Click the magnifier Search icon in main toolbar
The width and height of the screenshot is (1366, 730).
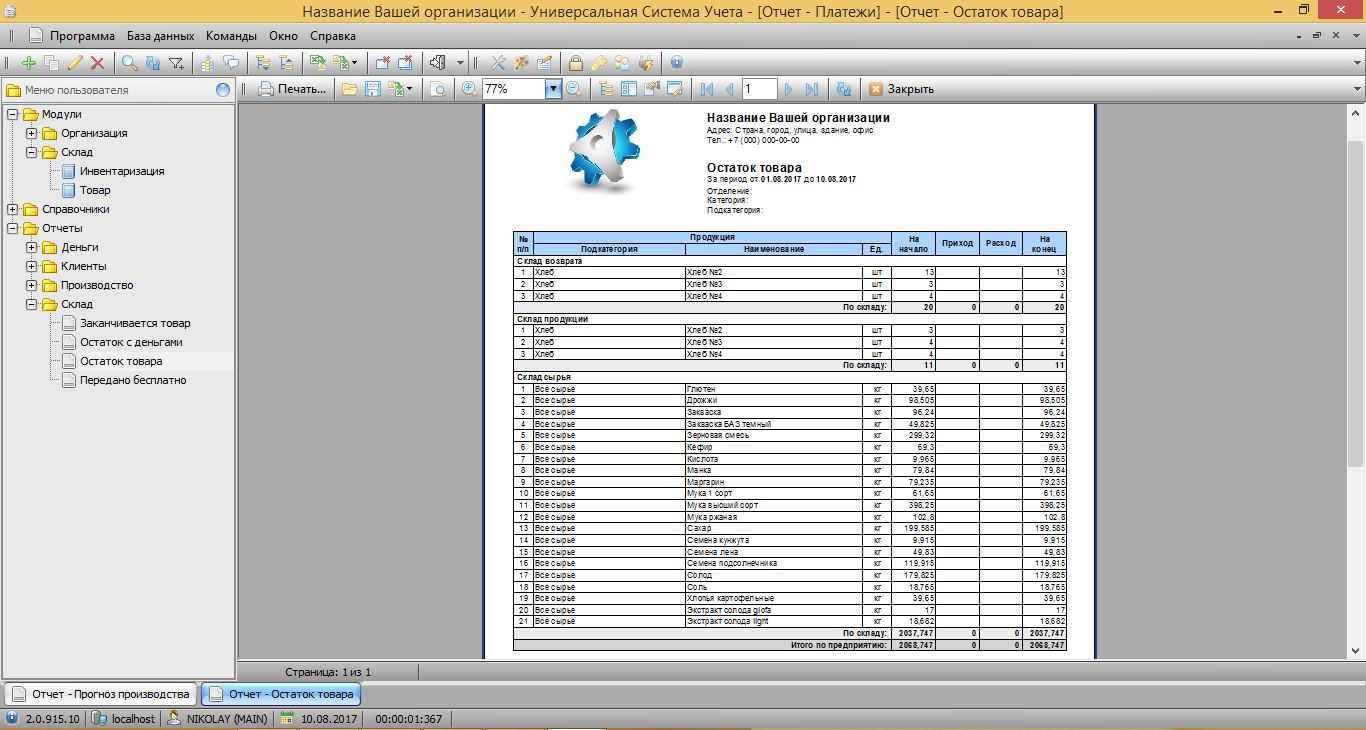pyautogui.click(x=130, y=63)
